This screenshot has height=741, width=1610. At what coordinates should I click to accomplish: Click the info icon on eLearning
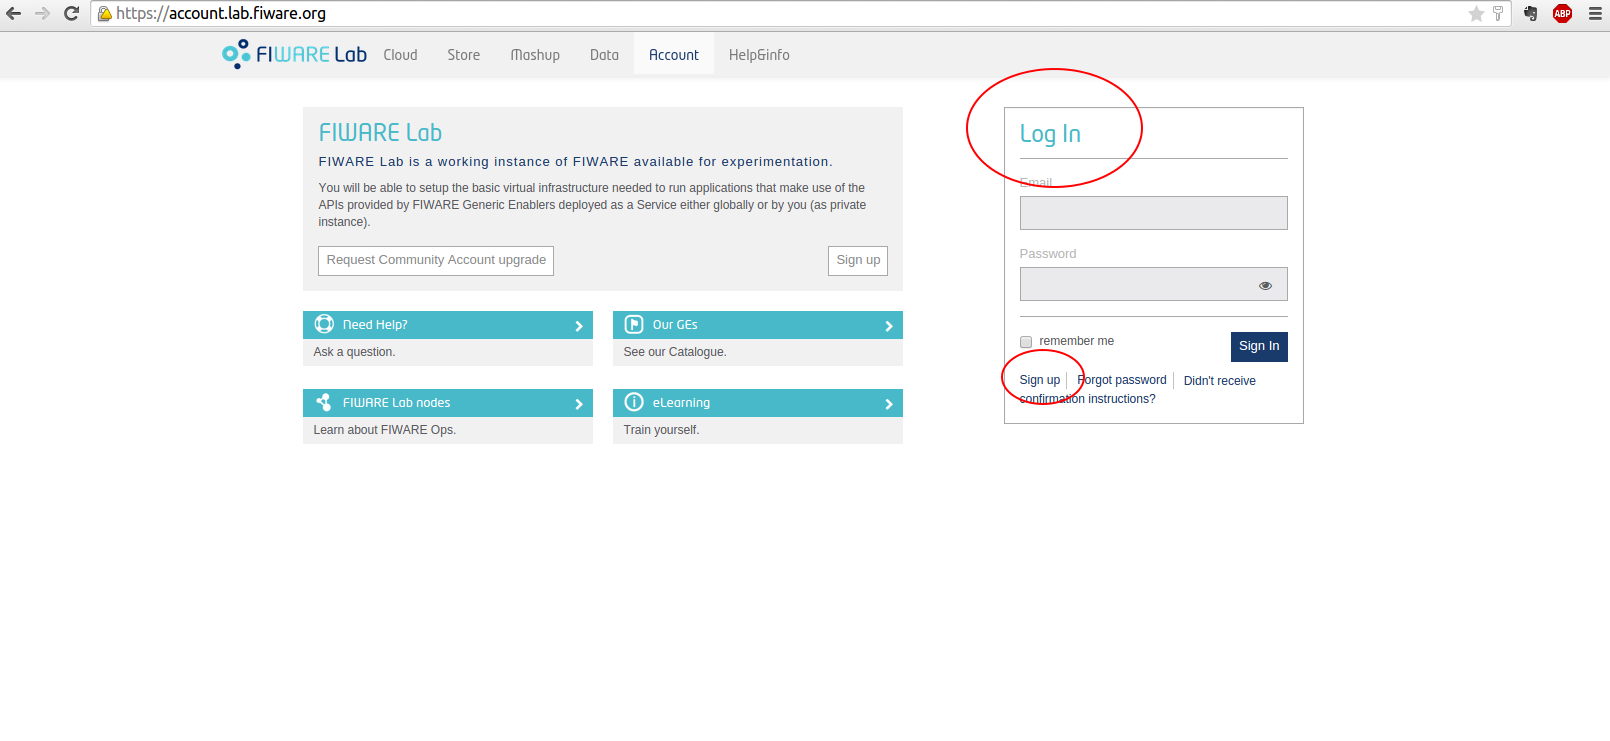click(634, 402)
